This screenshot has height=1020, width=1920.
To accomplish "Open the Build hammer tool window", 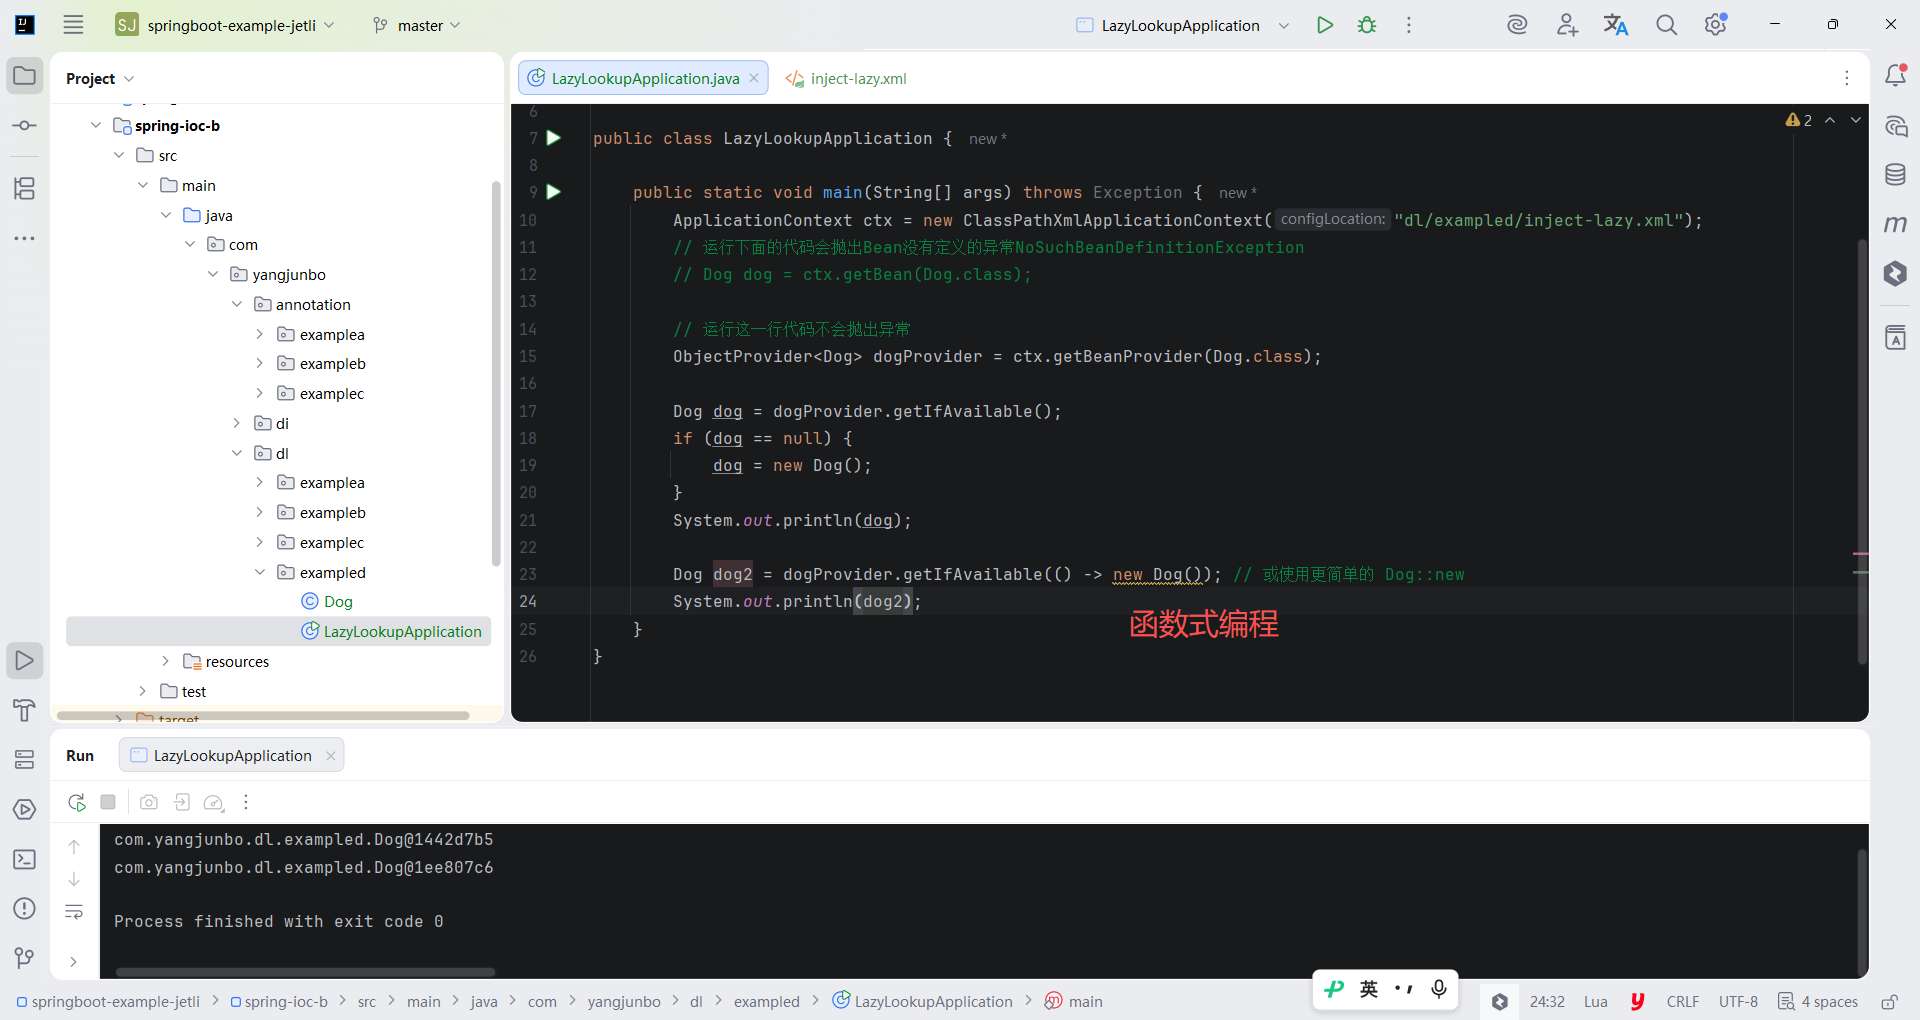I will coord(25,710).
